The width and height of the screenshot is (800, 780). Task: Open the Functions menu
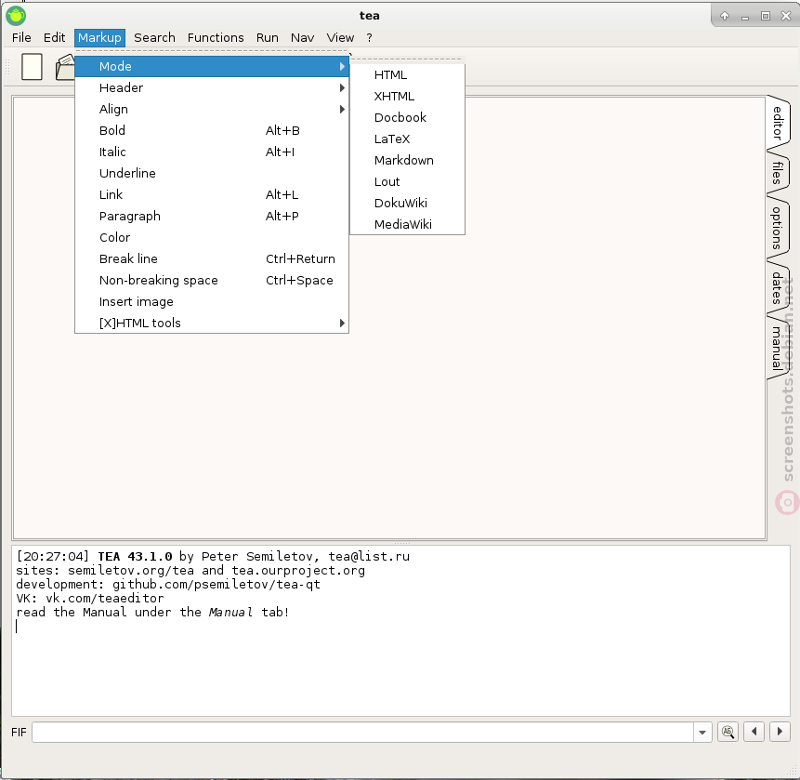pos(215,38)
